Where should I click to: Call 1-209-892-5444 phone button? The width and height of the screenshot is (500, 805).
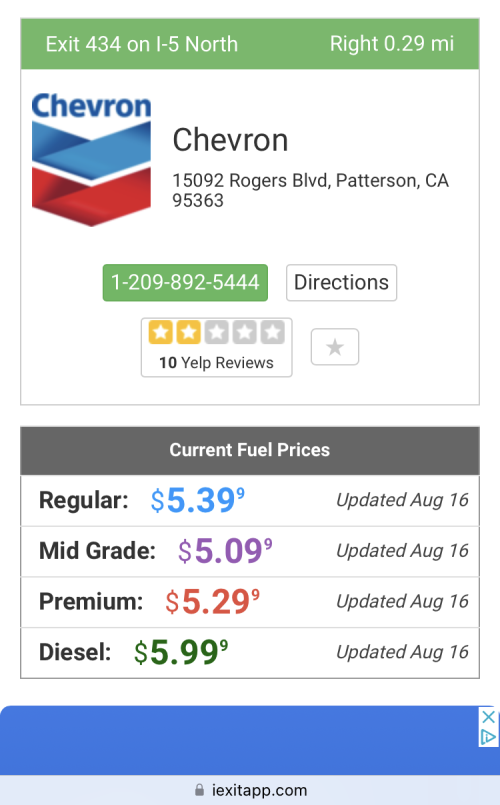185,282
